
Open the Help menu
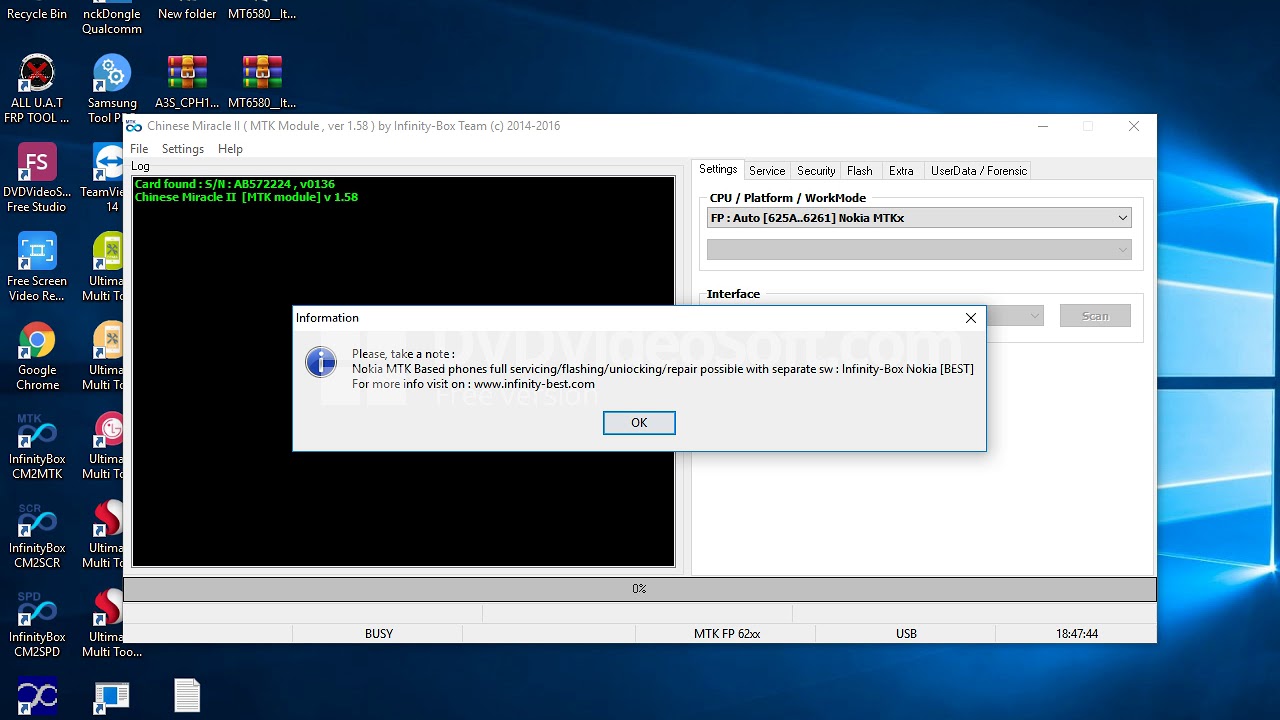pyautogui.click(x=230, y=149)
